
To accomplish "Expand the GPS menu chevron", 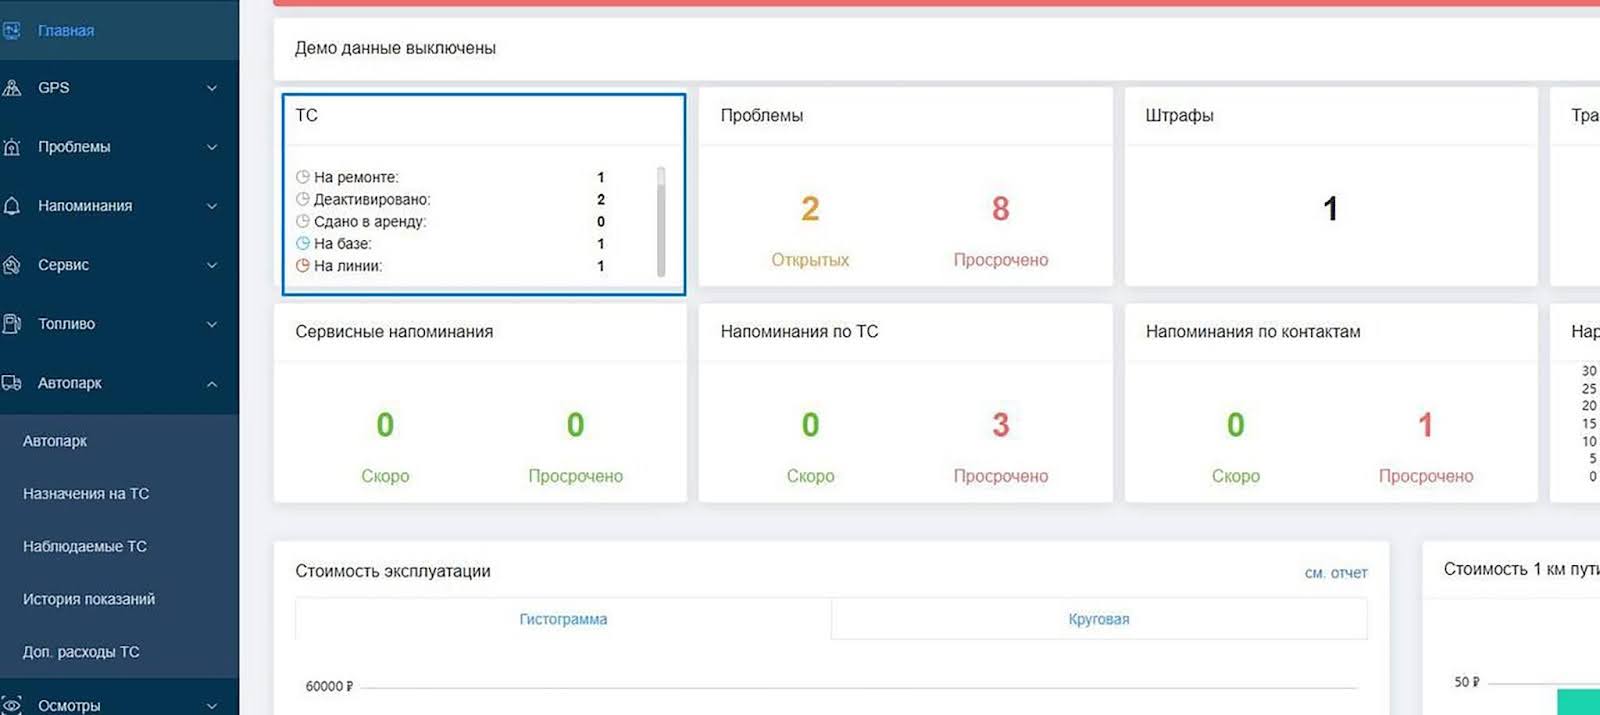I will point(212,88).
